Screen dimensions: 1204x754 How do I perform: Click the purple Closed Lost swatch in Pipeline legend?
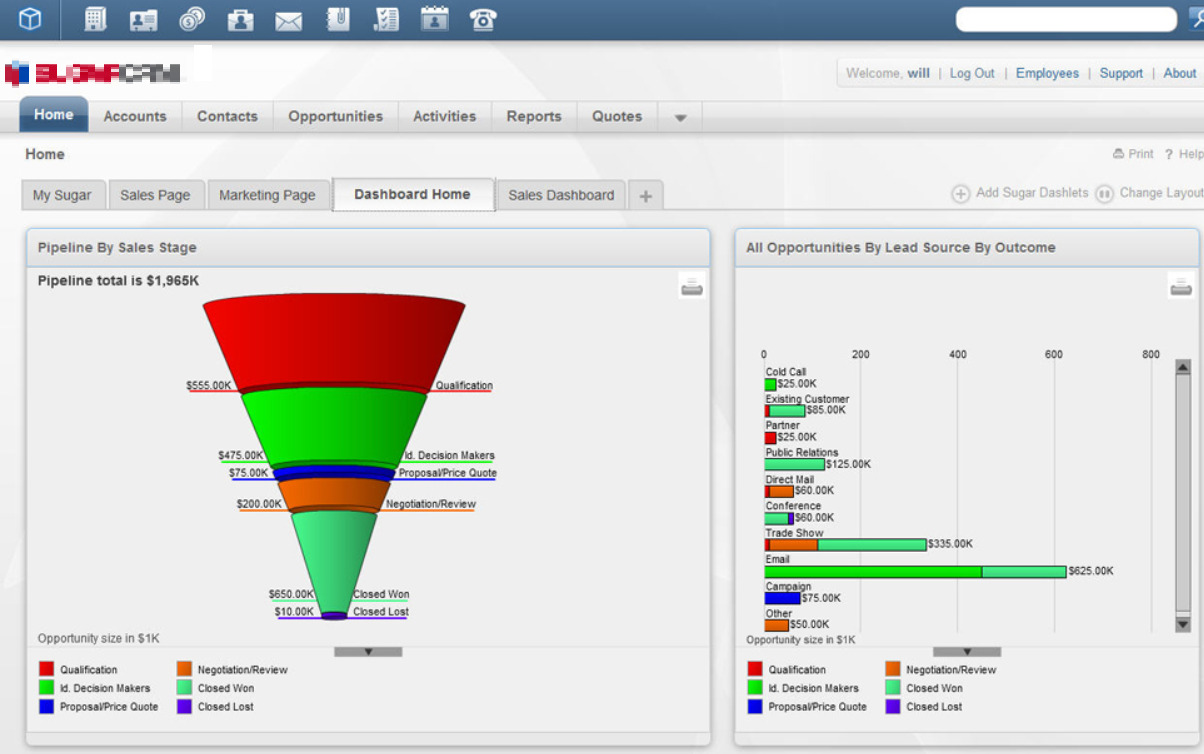click(x=184, y=707)
